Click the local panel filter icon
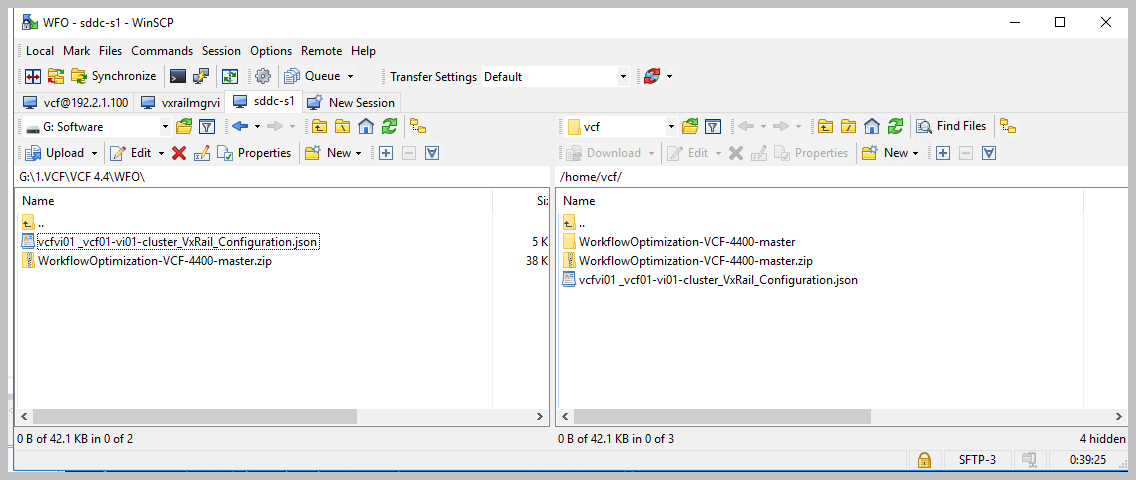This screenshot has width=1136, height=480. pyautogui.click(x=207, y=126)
